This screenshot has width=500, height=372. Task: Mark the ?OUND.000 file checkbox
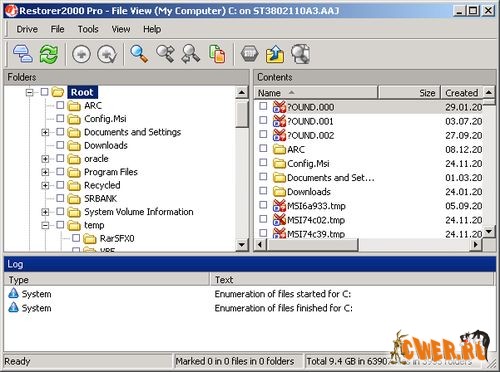click(263, 106)
